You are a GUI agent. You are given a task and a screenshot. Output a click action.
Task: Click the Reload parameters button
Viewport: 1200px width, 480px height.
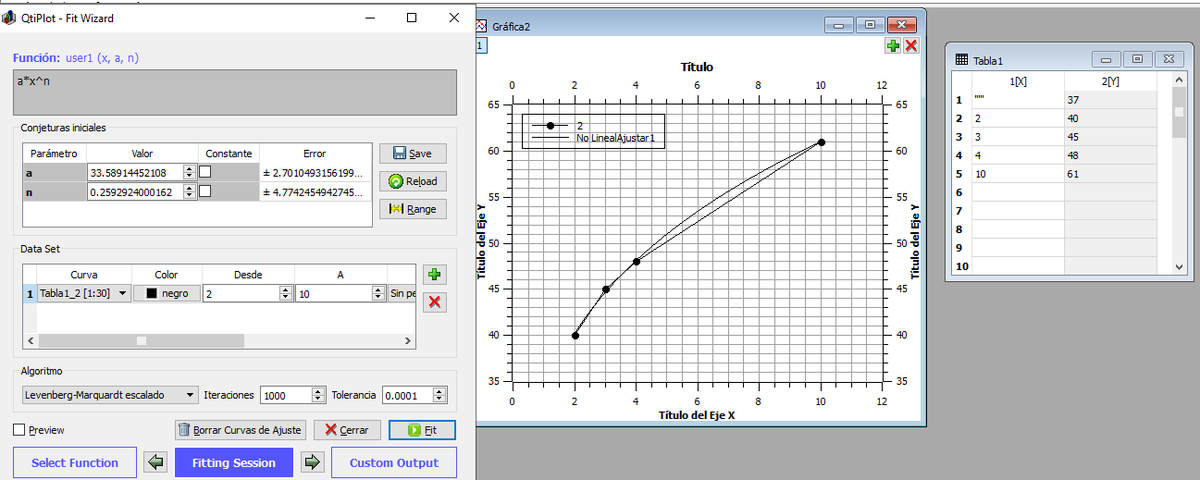pyautogui.click(x=413, y=181)
